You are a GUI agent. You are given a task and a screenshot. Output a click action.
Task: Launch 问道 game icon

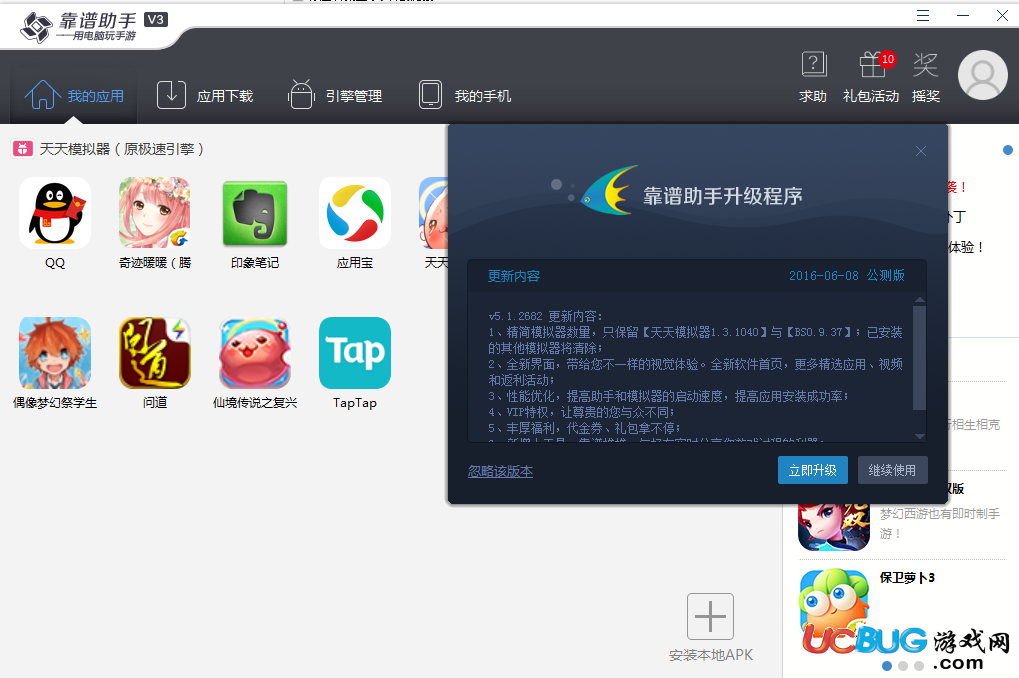click(155, 353)
